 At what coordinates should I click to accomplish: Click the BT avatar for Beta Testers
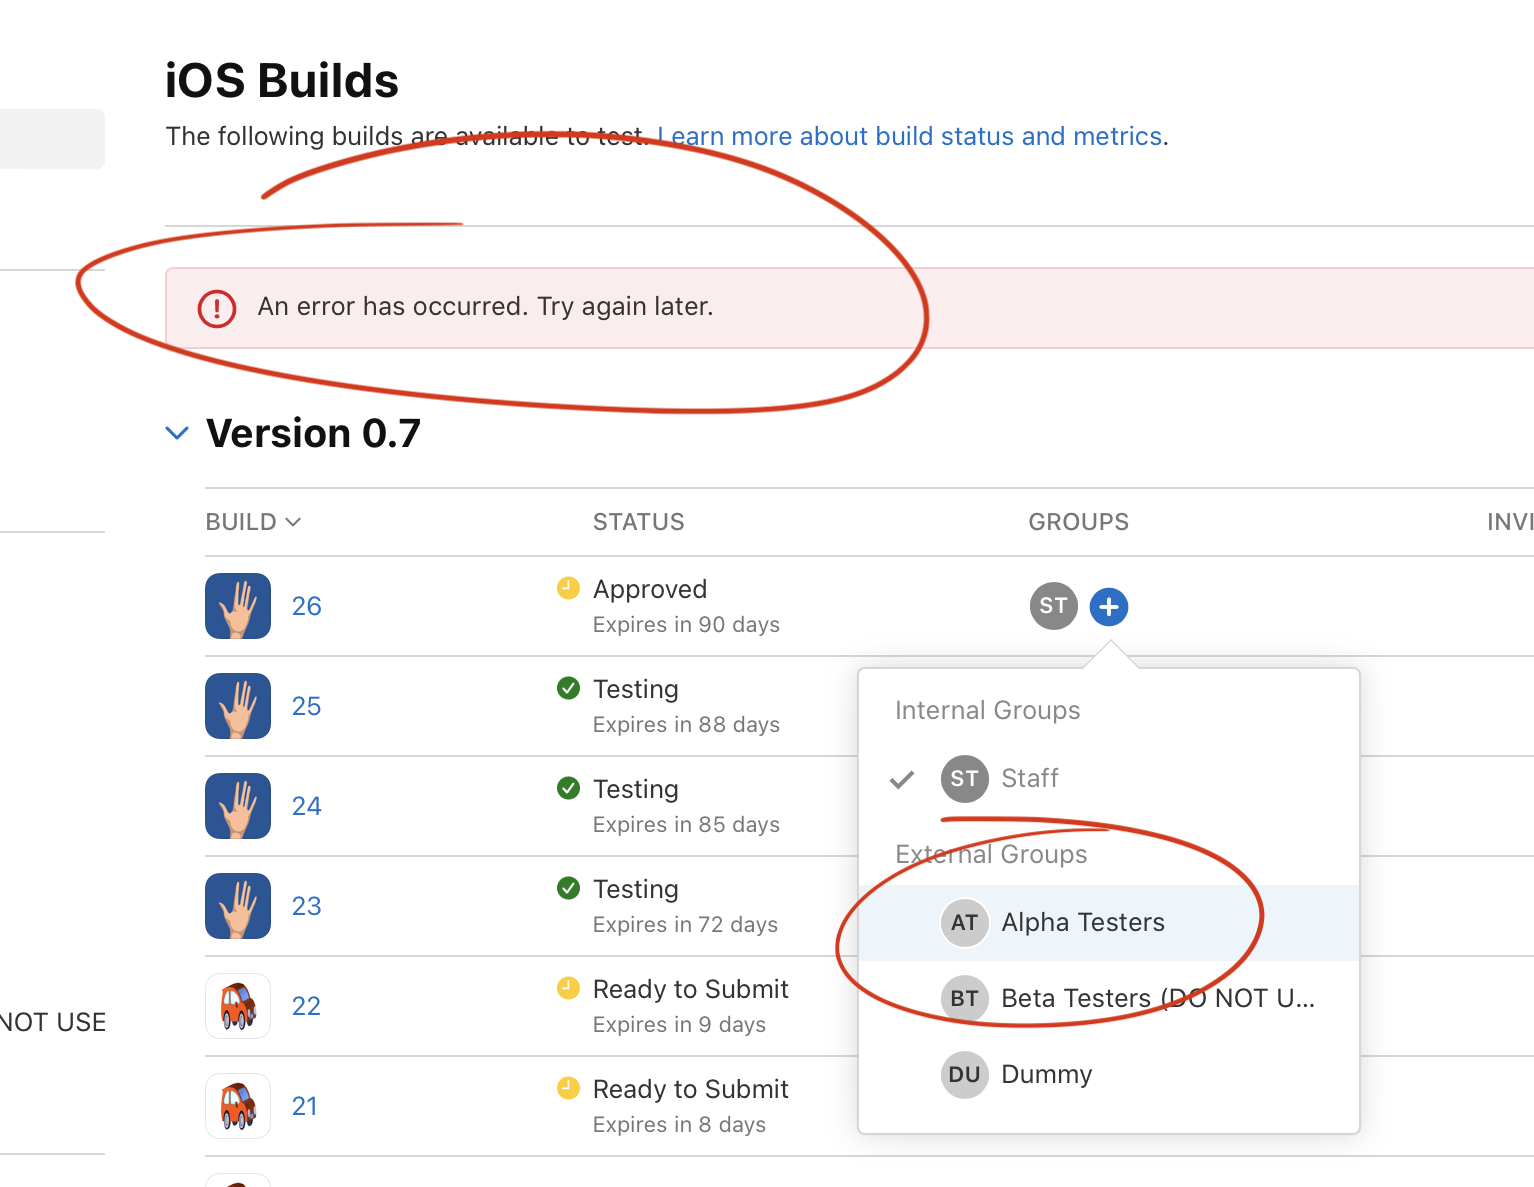coord(964,998)
